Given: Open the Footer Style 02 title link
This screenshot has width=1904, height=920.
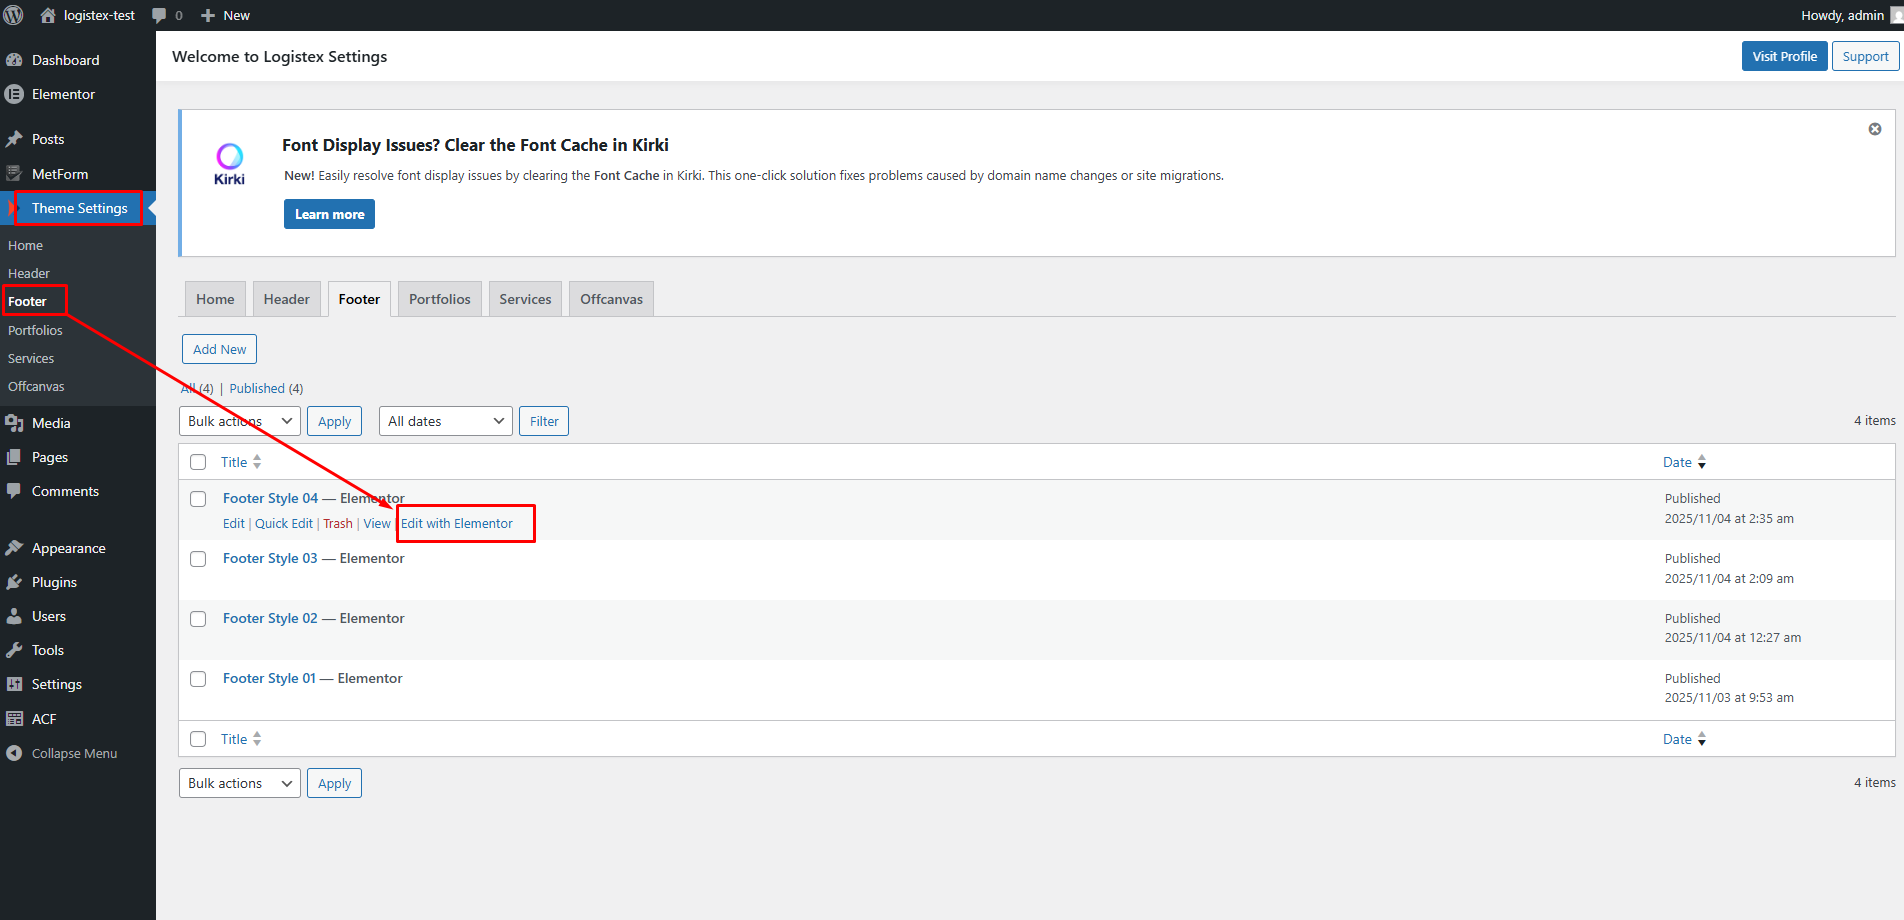Looking at the screenshot, I should (x=270, y=618).
